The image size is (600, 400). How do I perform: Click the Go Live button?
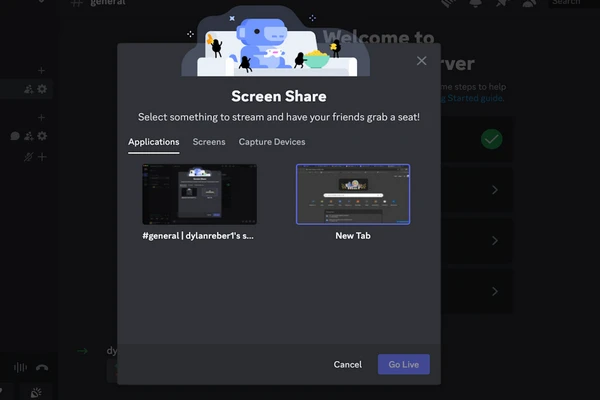click(404, 364)
